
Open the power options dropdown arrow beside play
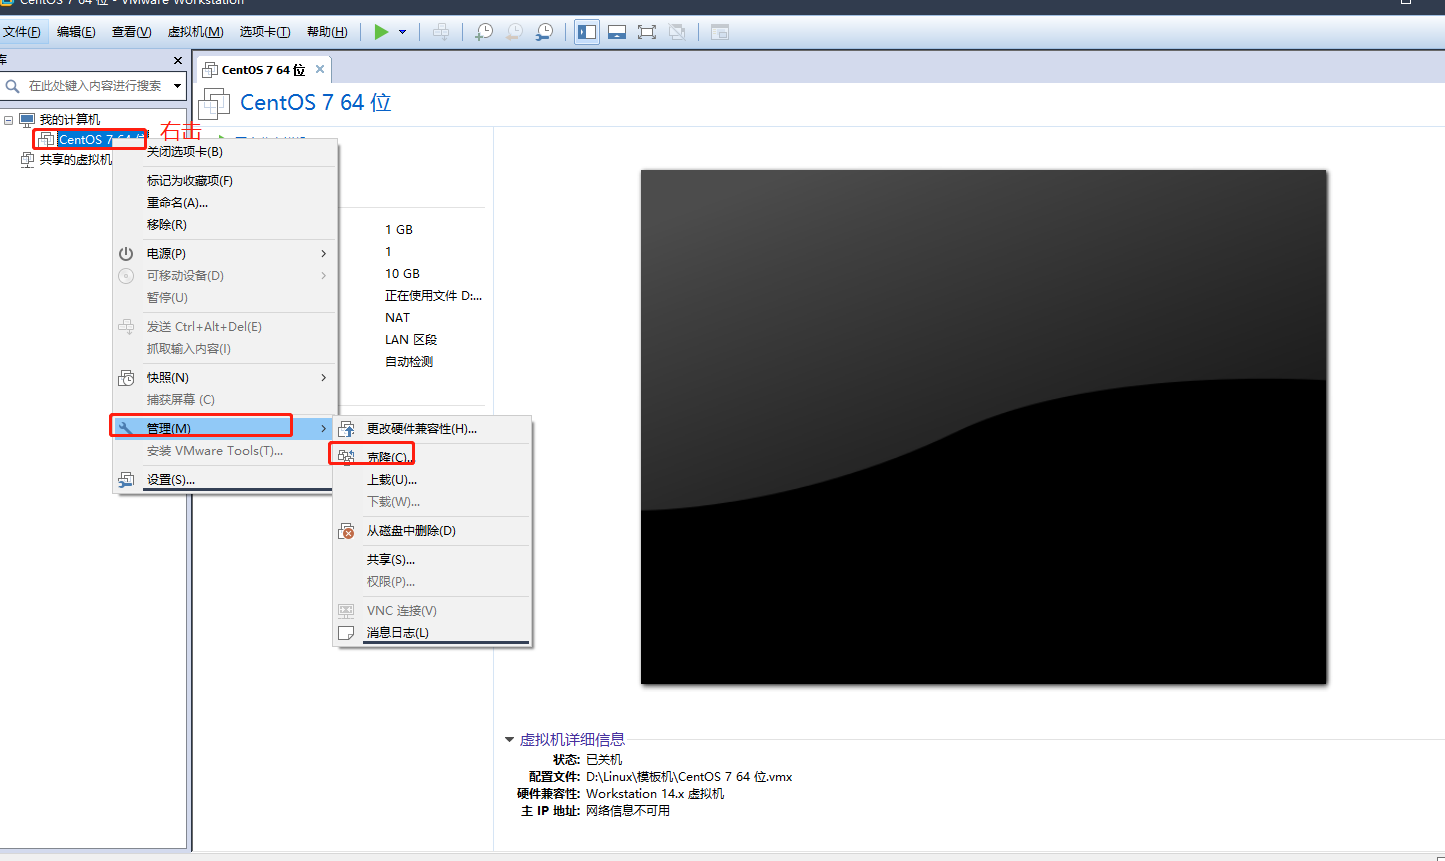click(x=402, y=32)
